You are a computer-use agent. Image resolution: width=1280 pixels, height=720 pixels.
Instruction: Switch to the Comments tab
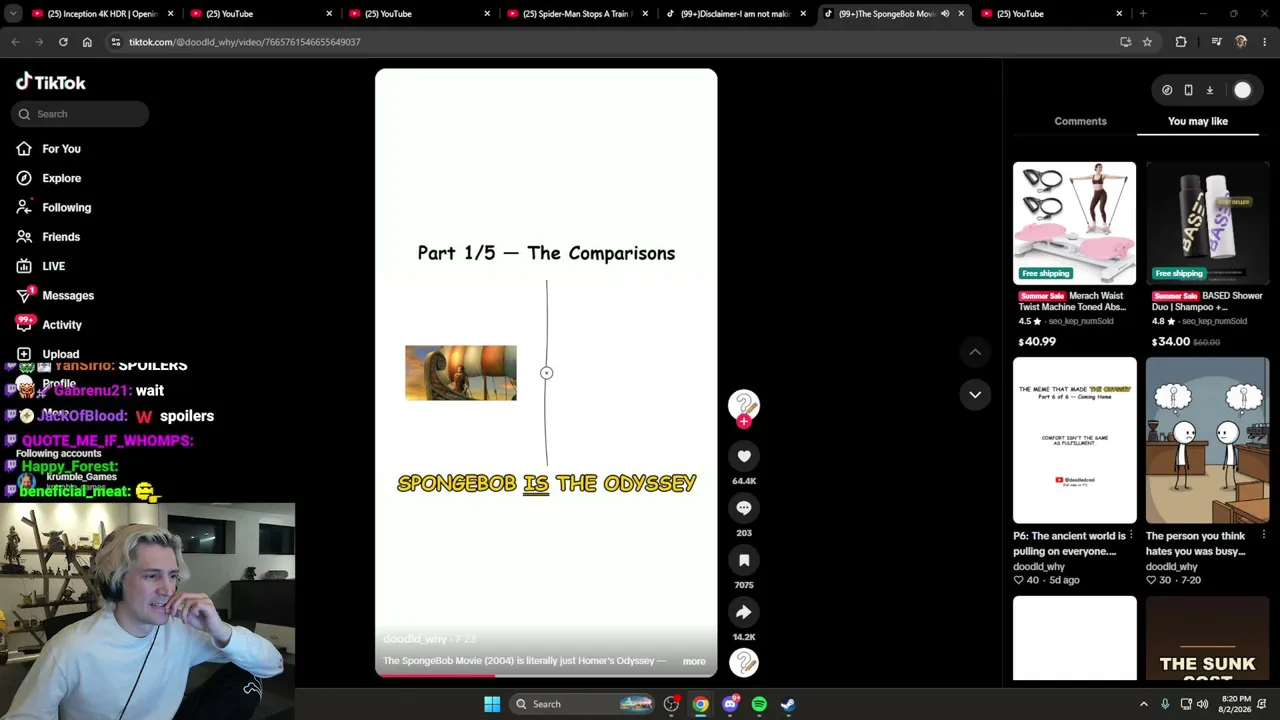(x=1080, y=121)
